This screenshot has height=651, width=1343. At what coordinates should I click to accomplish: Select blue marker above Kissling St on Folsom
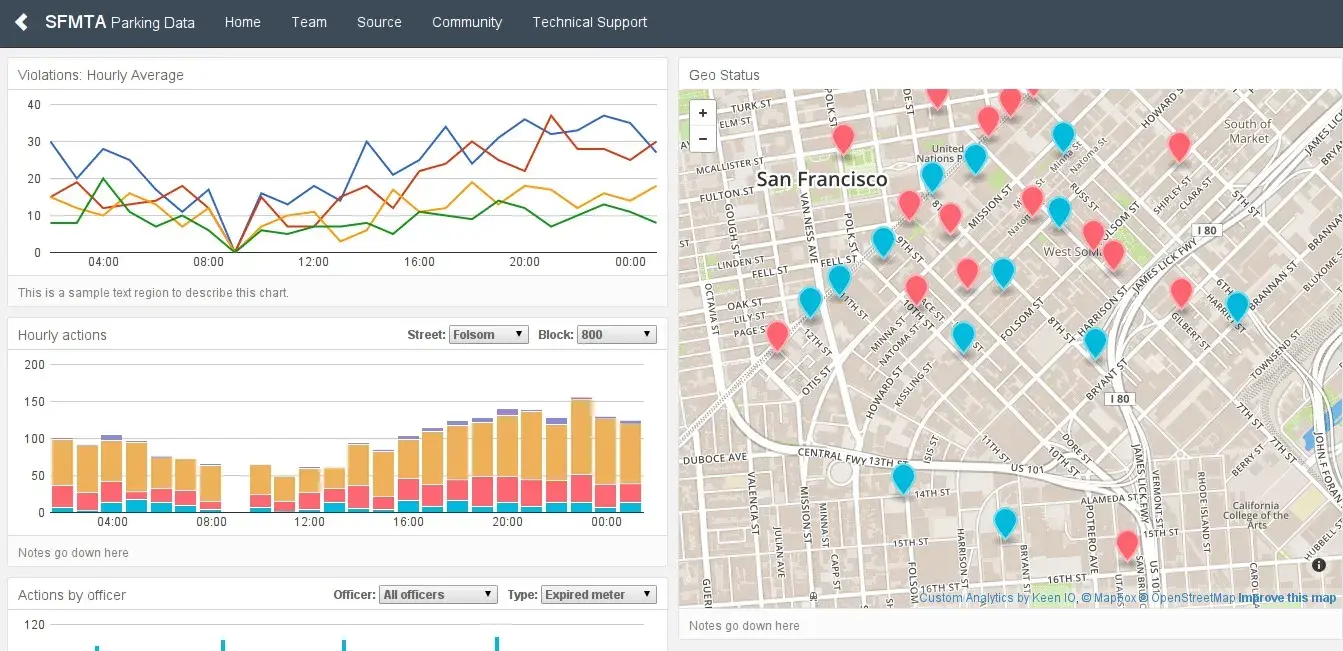[x=963, y=336]
